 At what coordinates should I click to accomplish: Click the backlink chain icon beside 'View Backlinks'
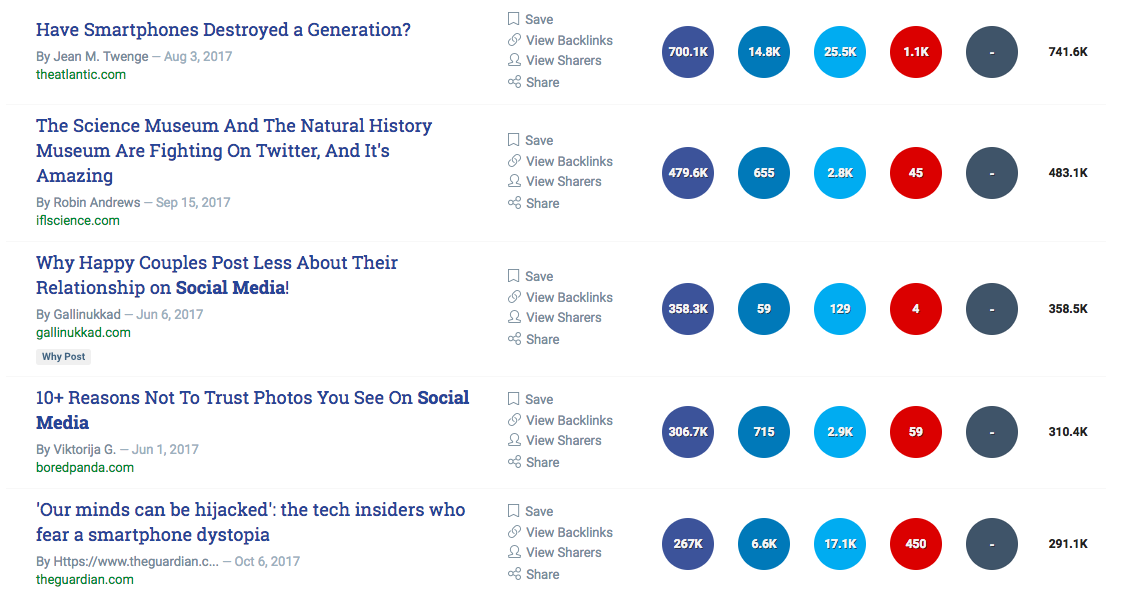(514, 40)
